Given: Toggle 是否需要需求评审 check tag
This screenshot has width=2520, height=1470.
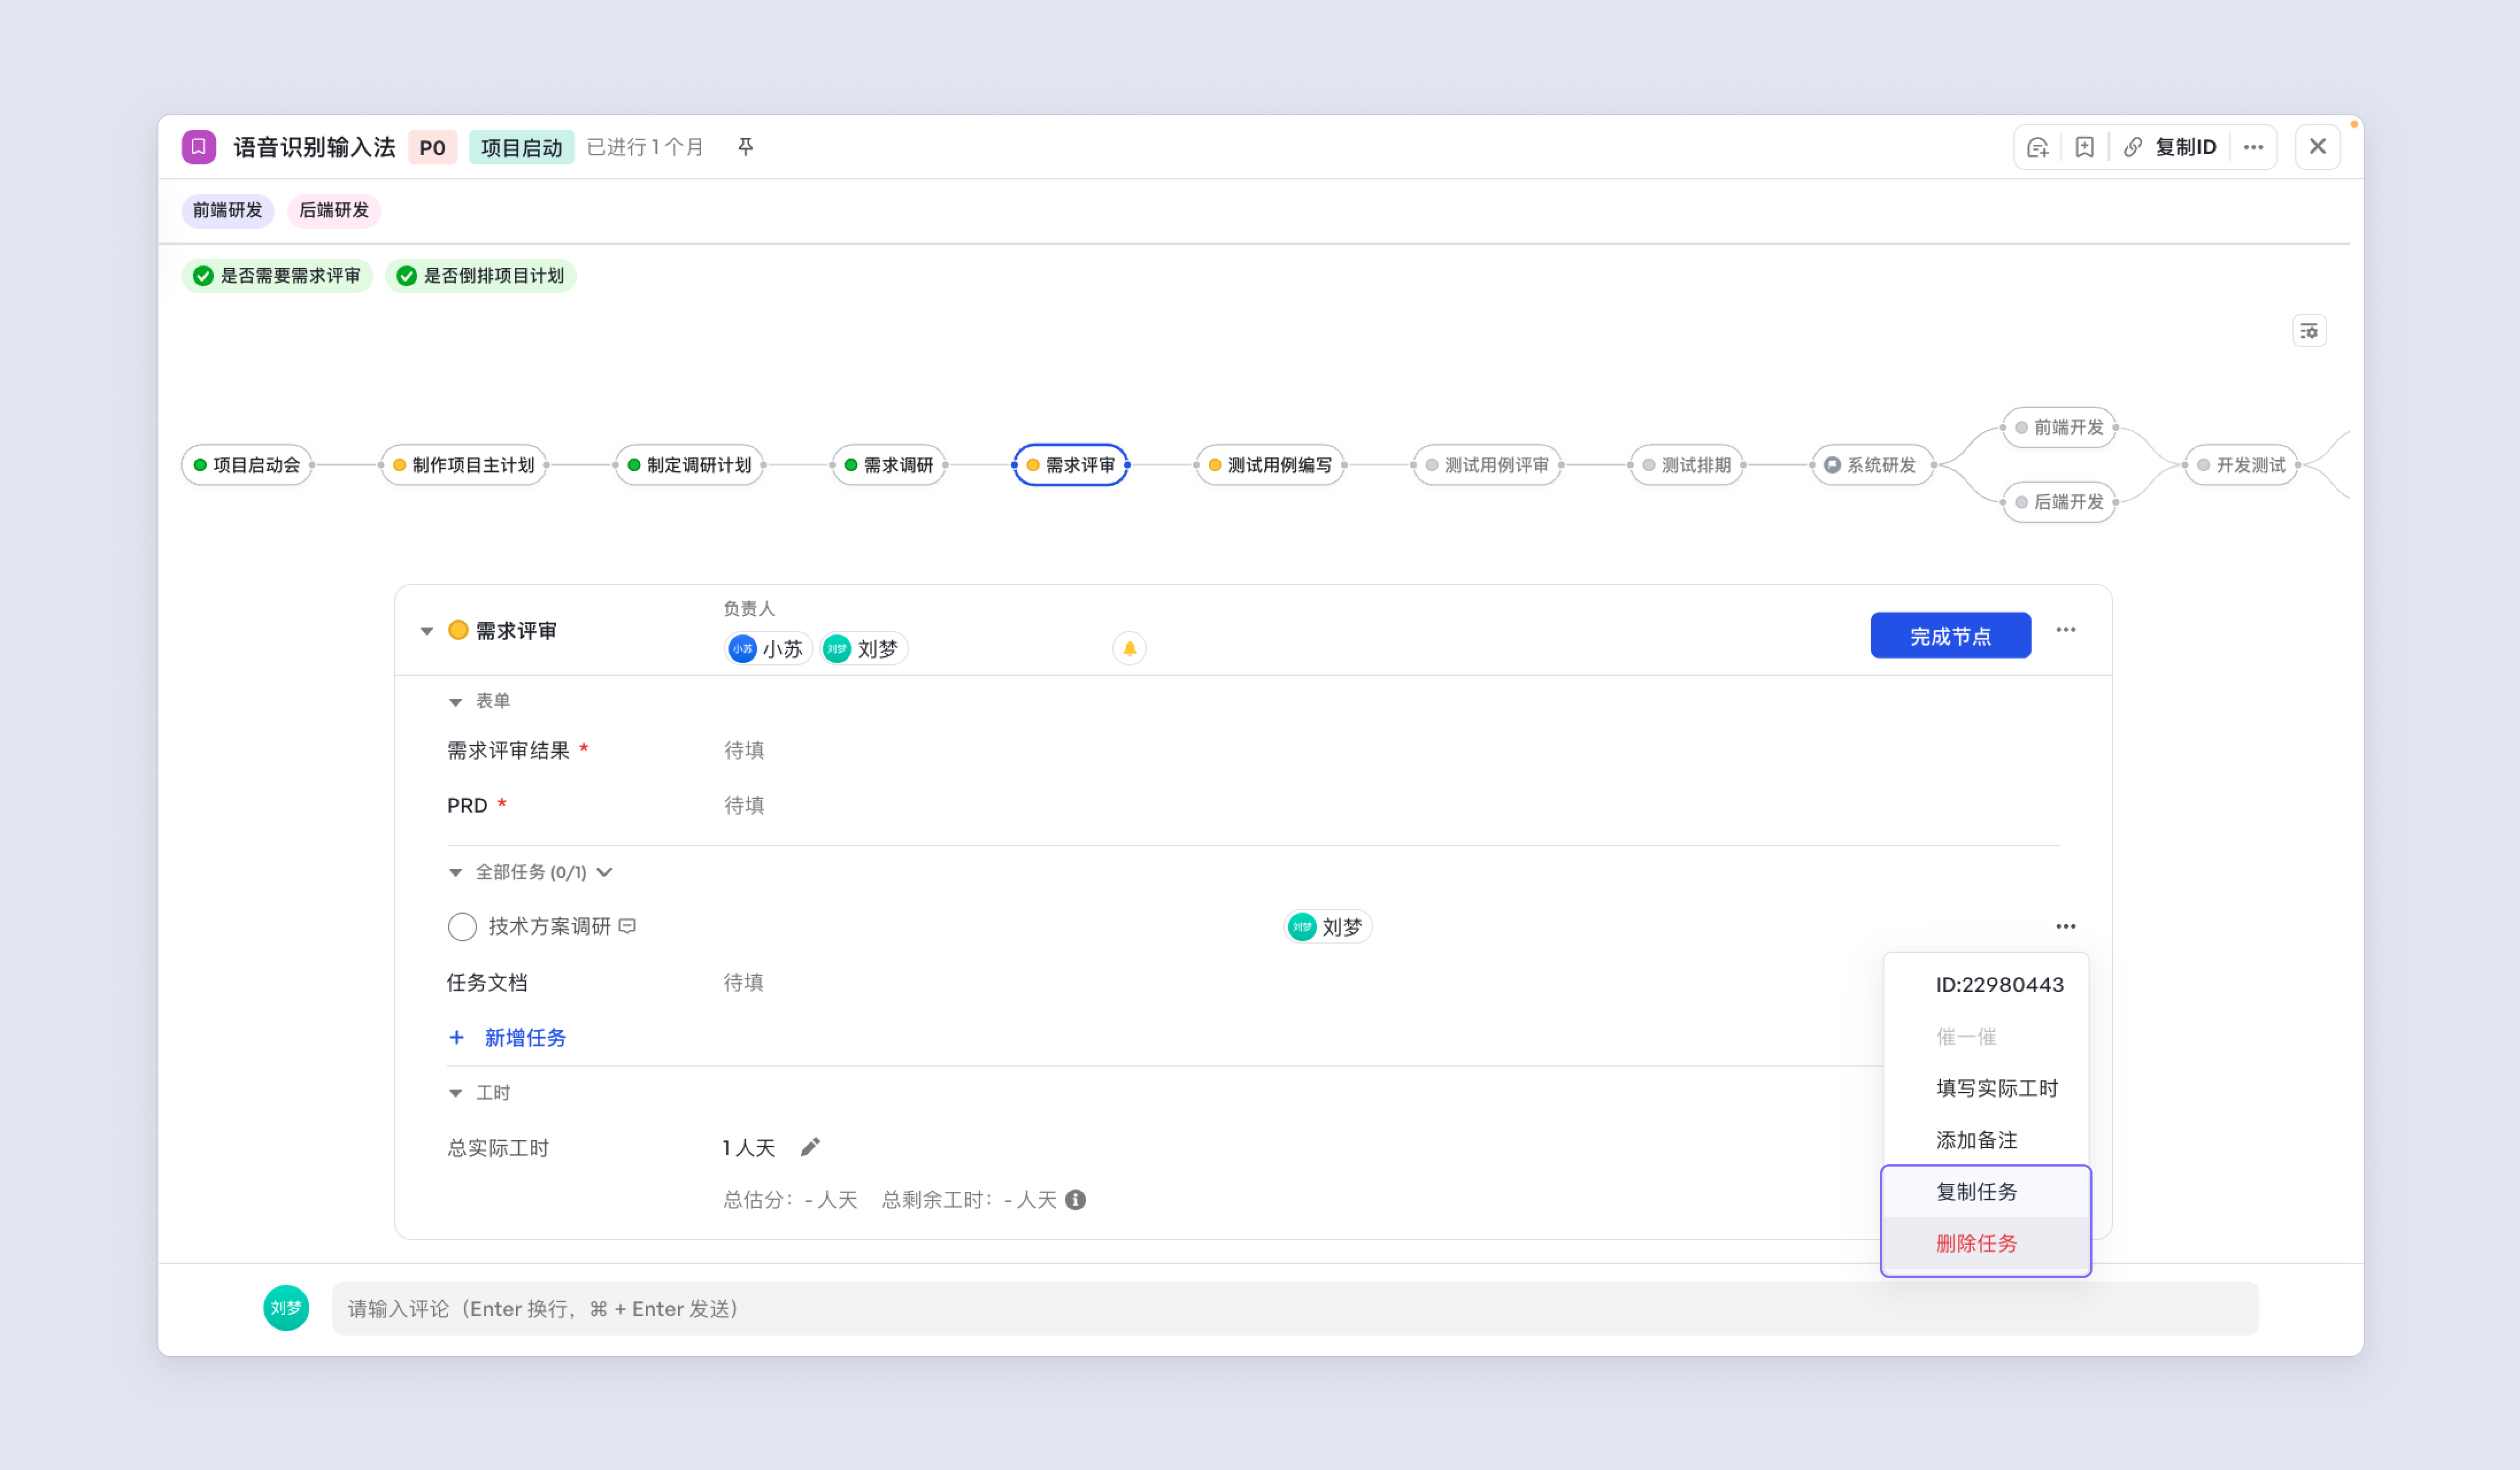Looking at the screenshot, I should 277,276.
